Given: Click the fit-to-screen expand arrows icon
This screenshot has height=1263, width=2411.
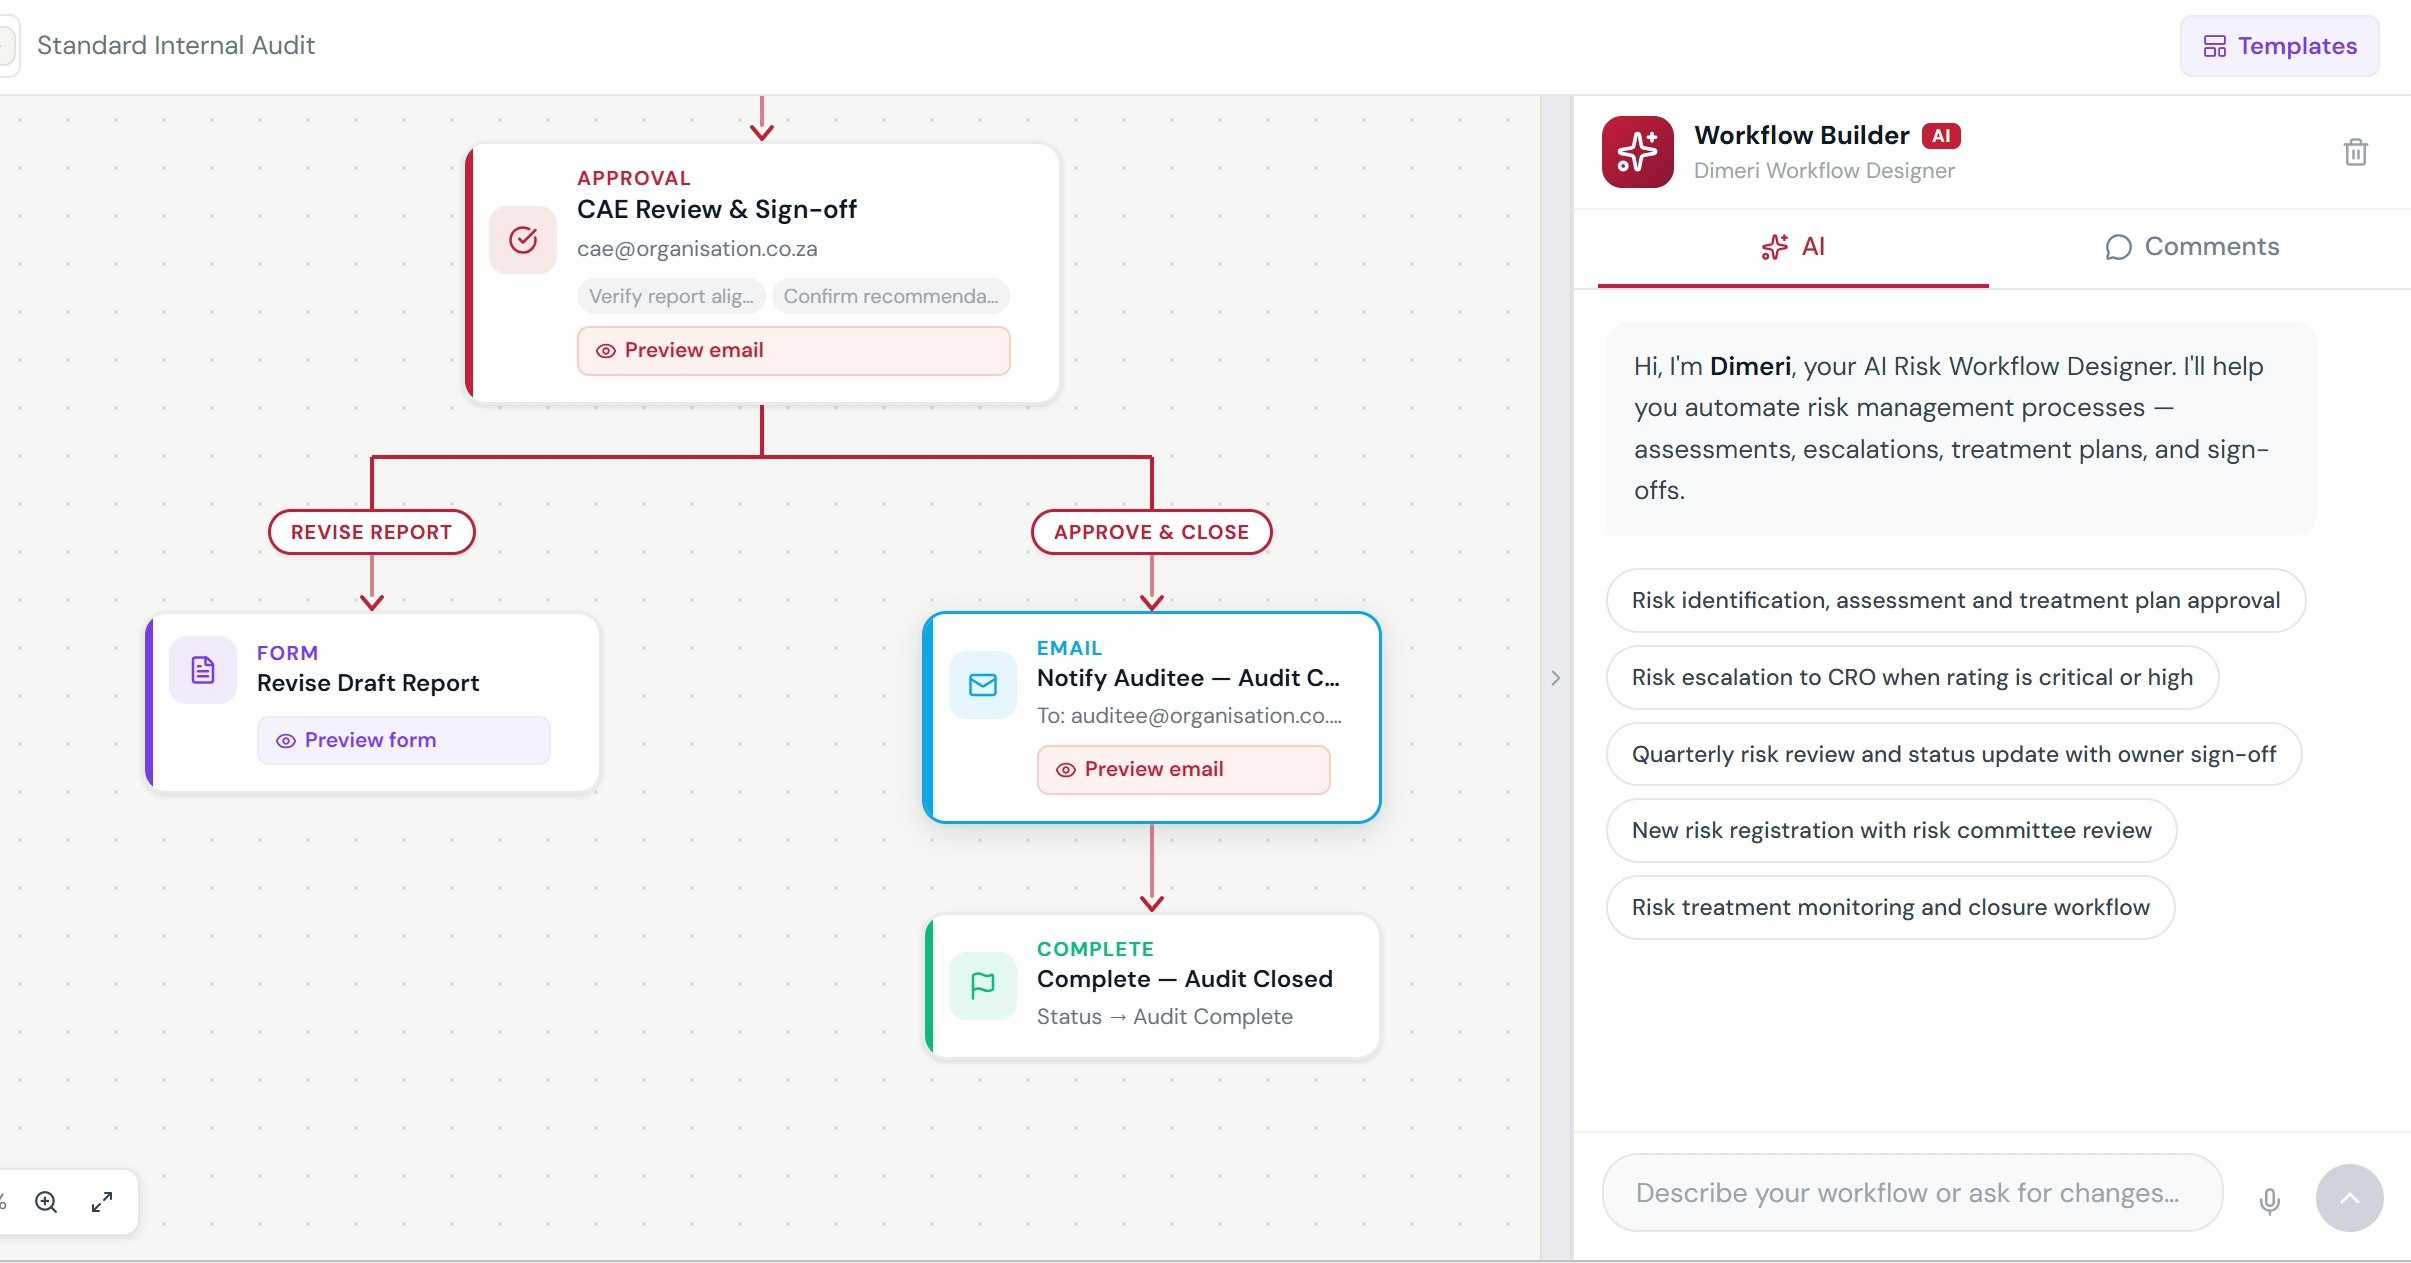Looking at the screenshot, I should pos(102,1201).
